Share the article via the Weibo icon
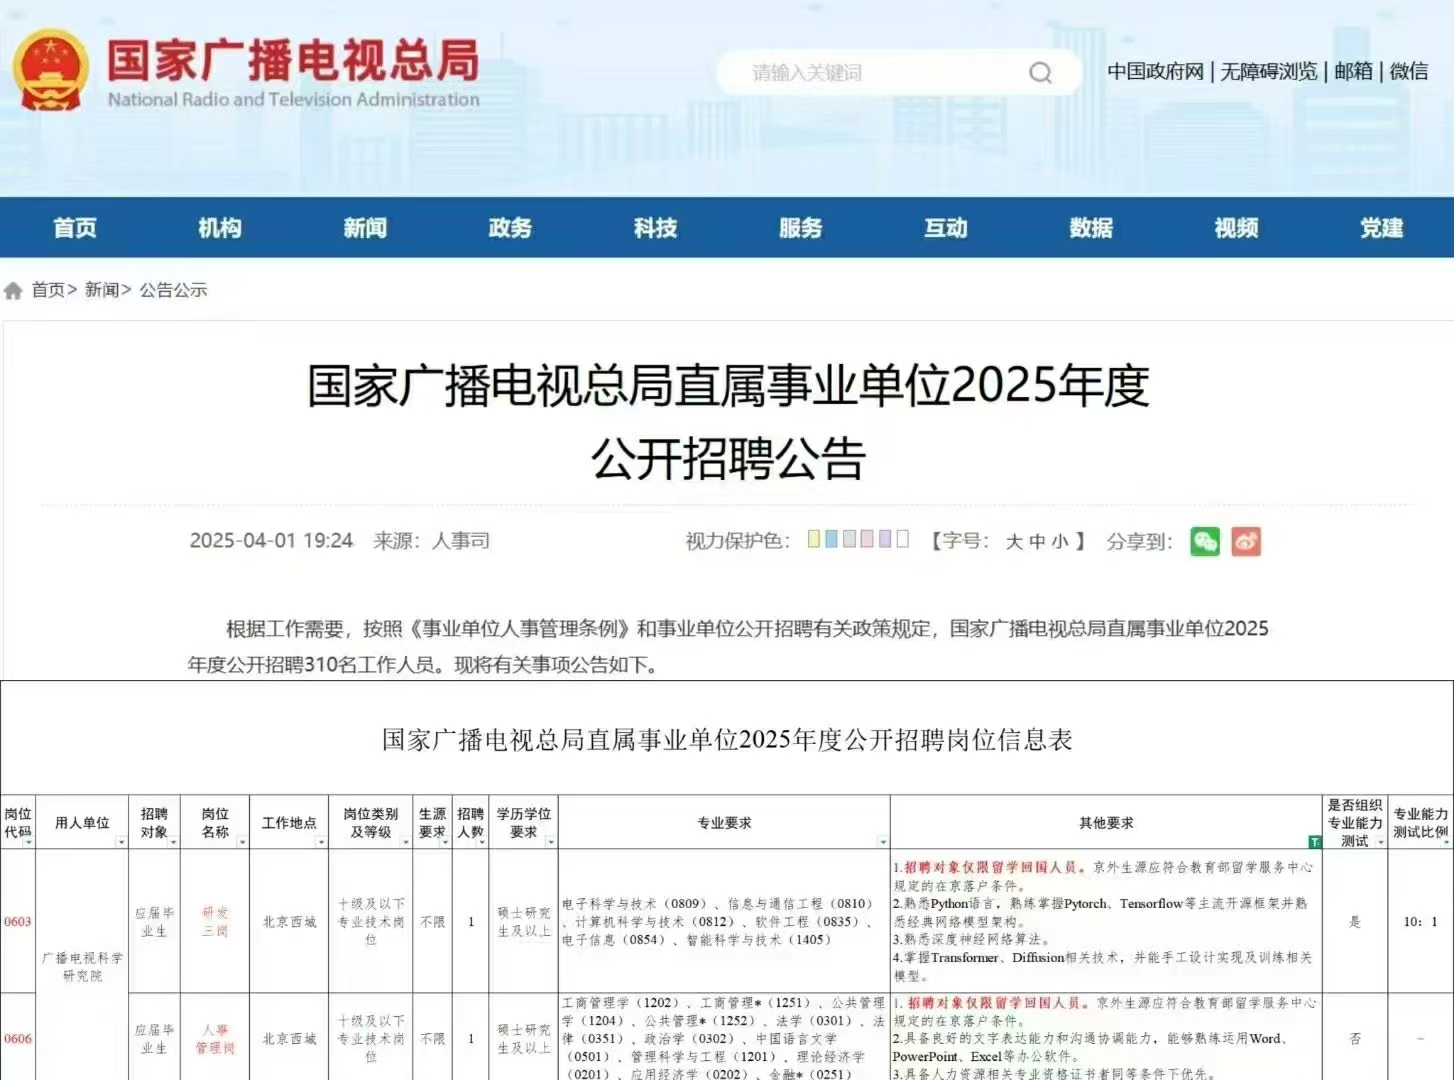The image size is (1454, 1080). click(1246, 541)
